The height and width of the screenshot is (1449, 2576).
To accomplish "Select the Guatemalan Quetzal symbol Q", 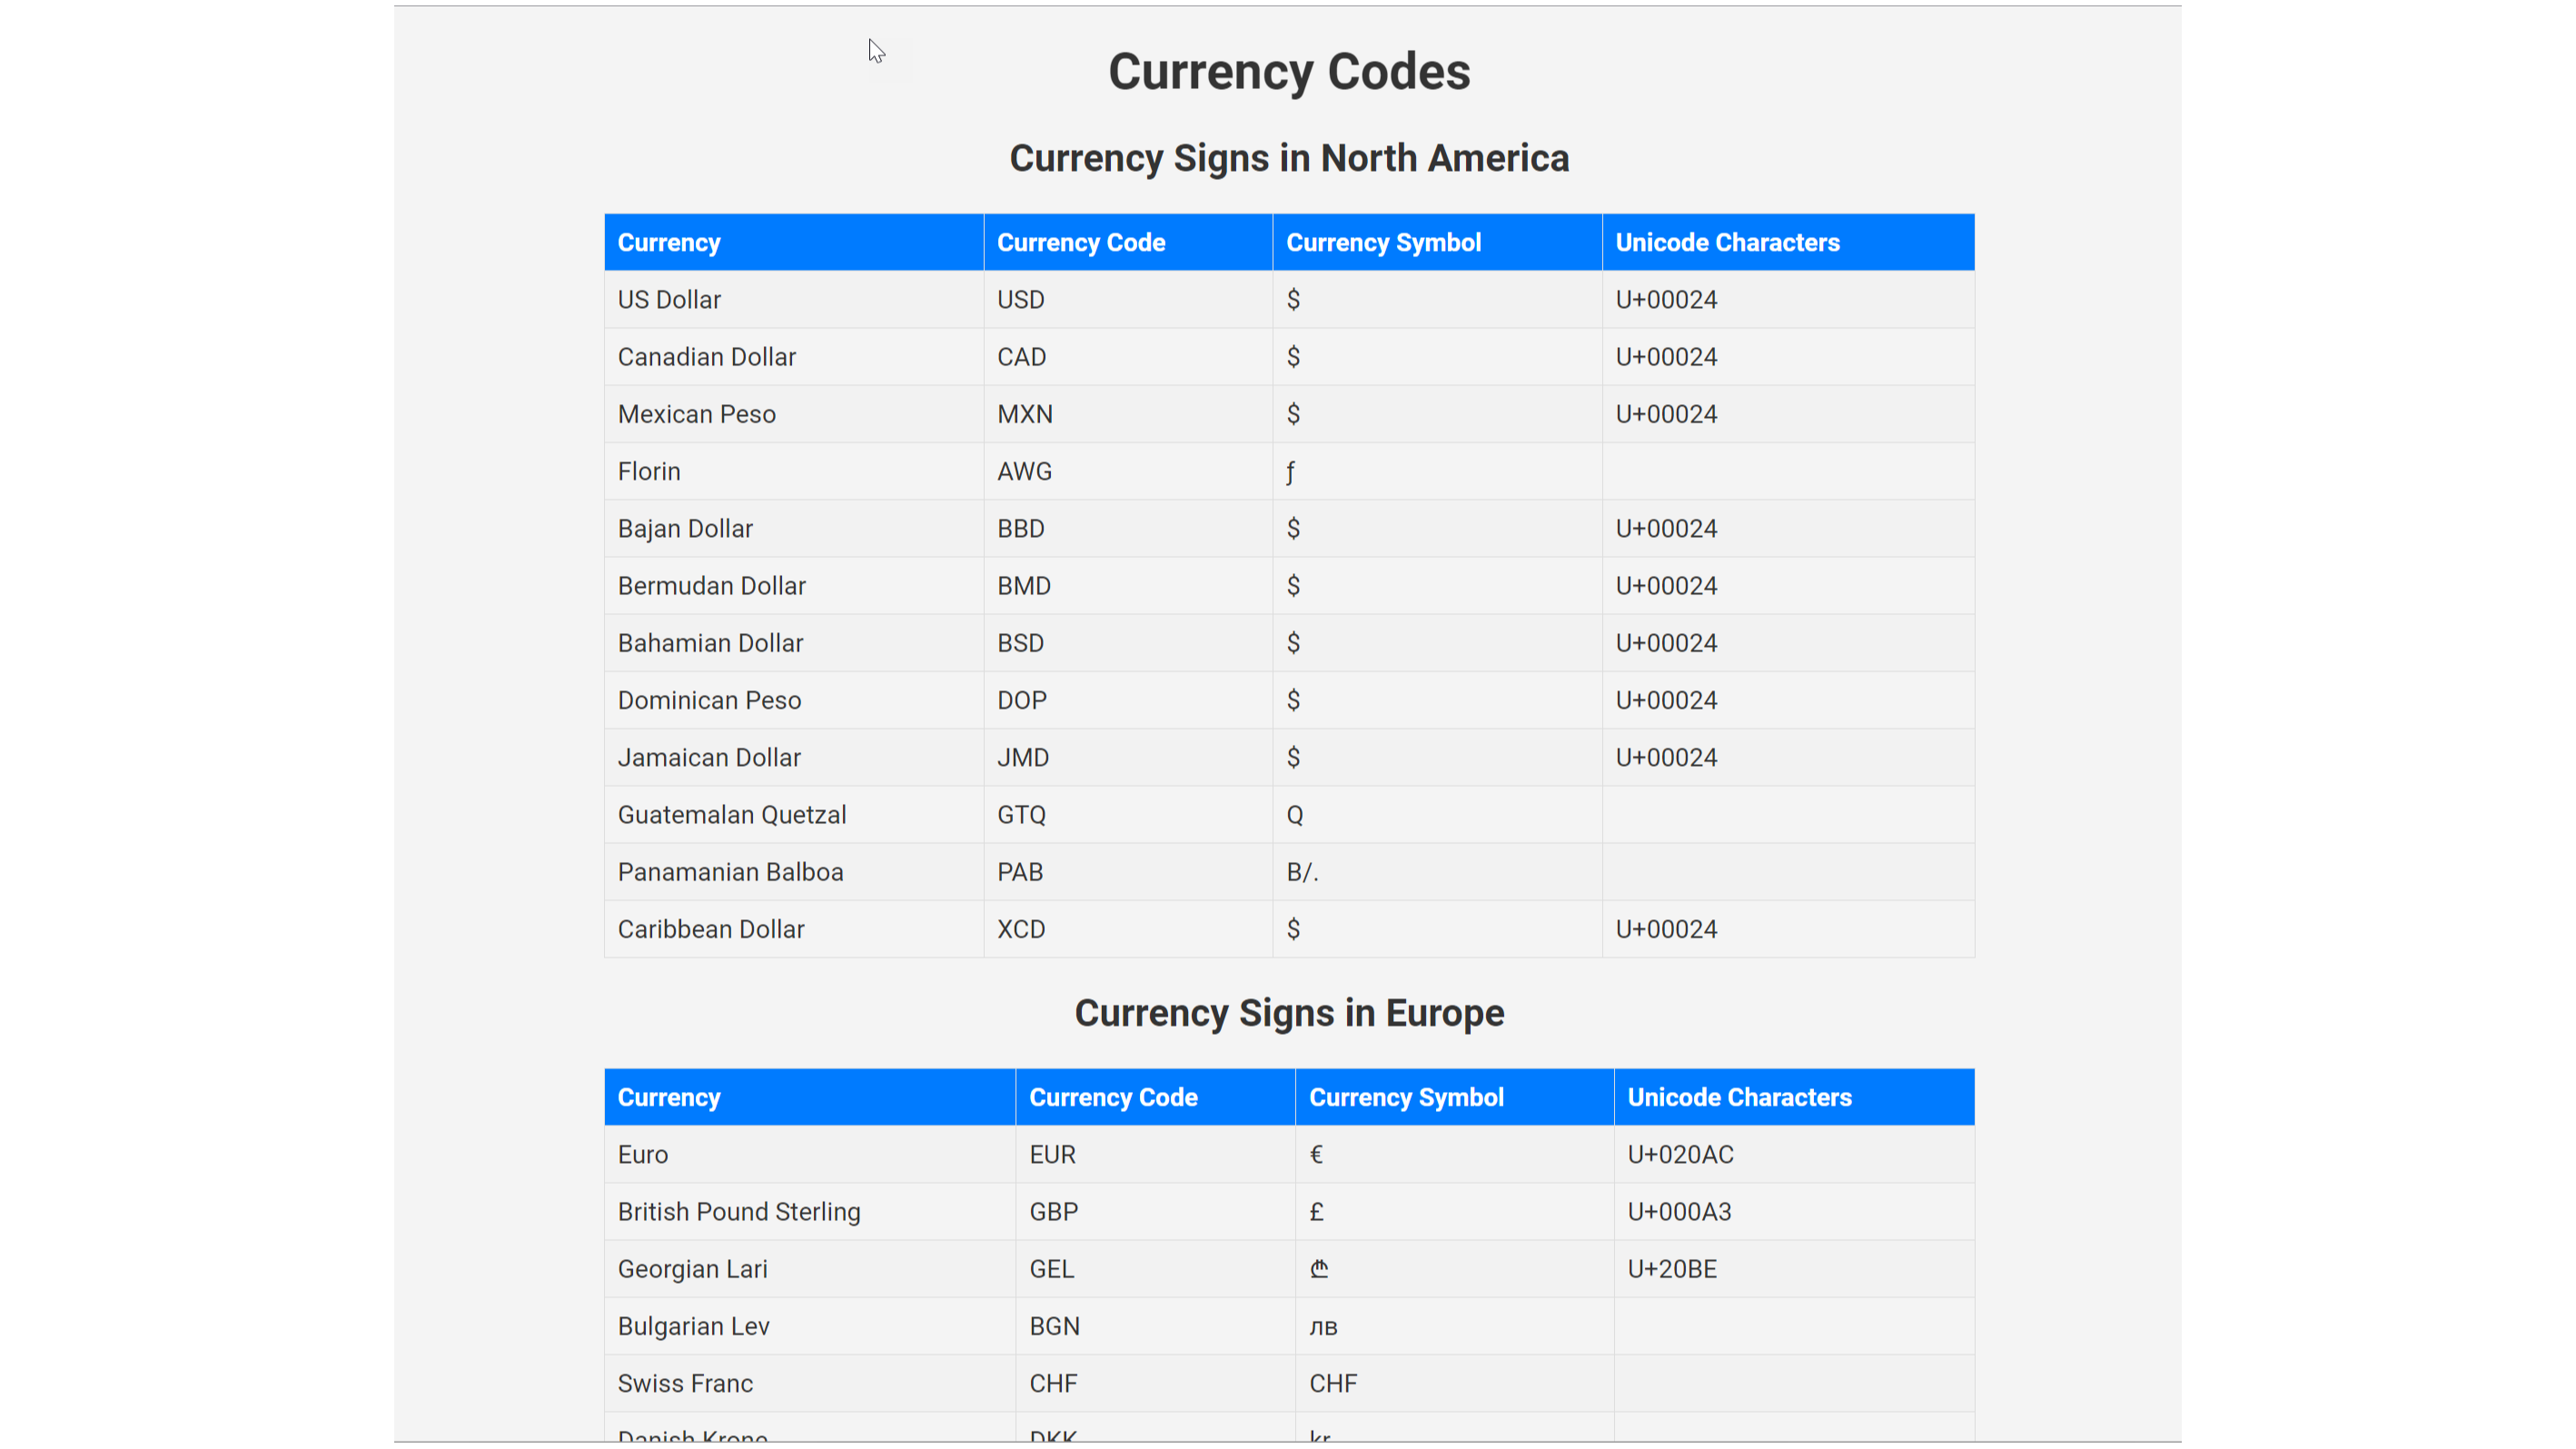I will tap(1294, 814).
